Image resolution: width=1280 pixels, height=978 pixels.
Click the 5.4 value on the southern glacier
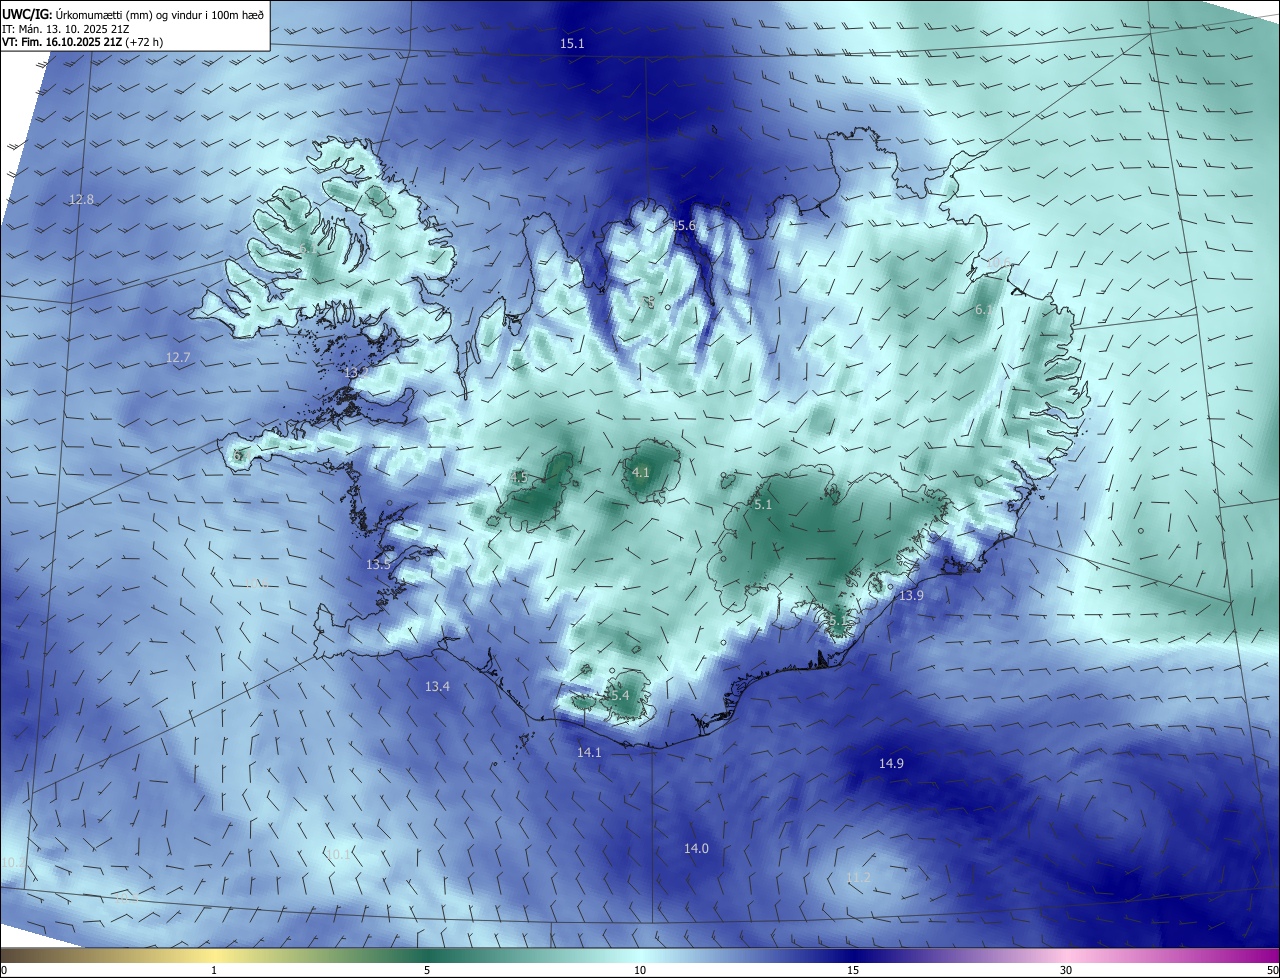tap(620, 696)
